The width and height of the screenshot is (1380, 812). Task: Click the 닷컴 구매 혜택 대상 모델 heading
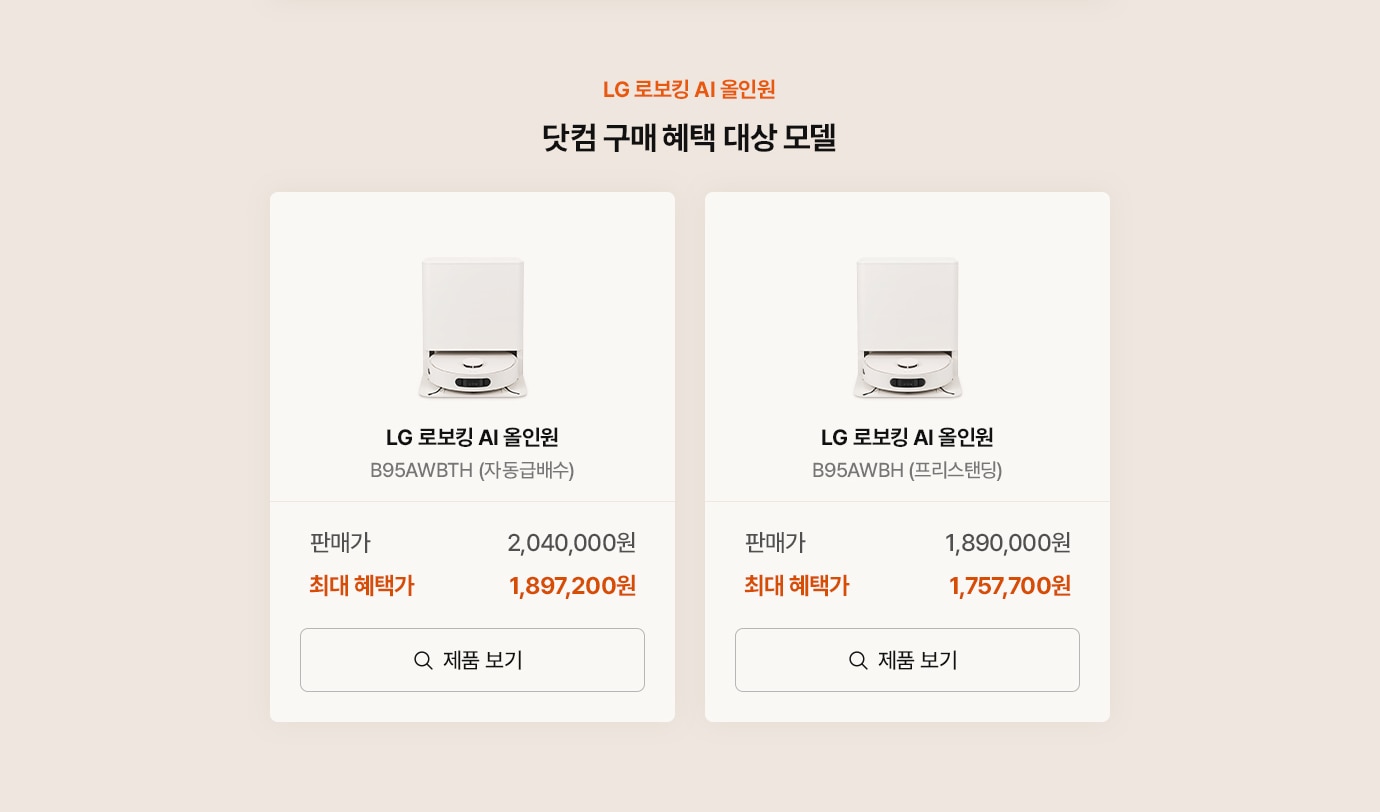click(x=689, y=137)
